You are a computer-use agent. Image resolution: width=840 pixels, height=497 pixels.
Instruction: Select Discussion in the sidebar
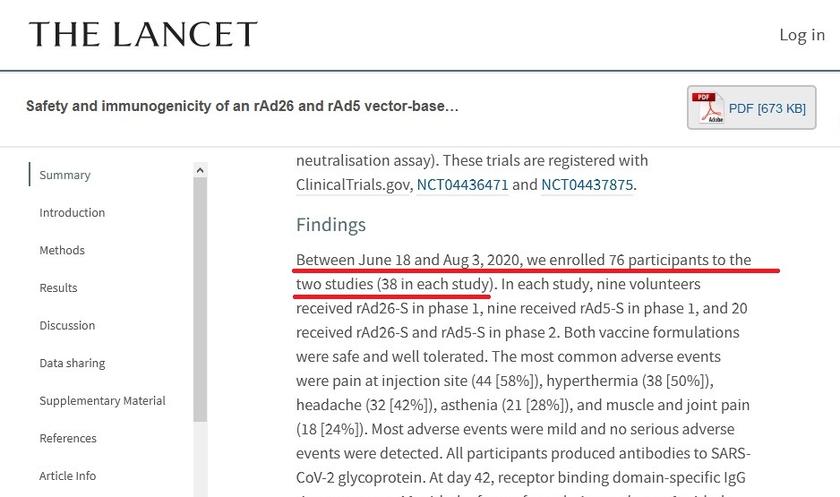click(67, 325)
